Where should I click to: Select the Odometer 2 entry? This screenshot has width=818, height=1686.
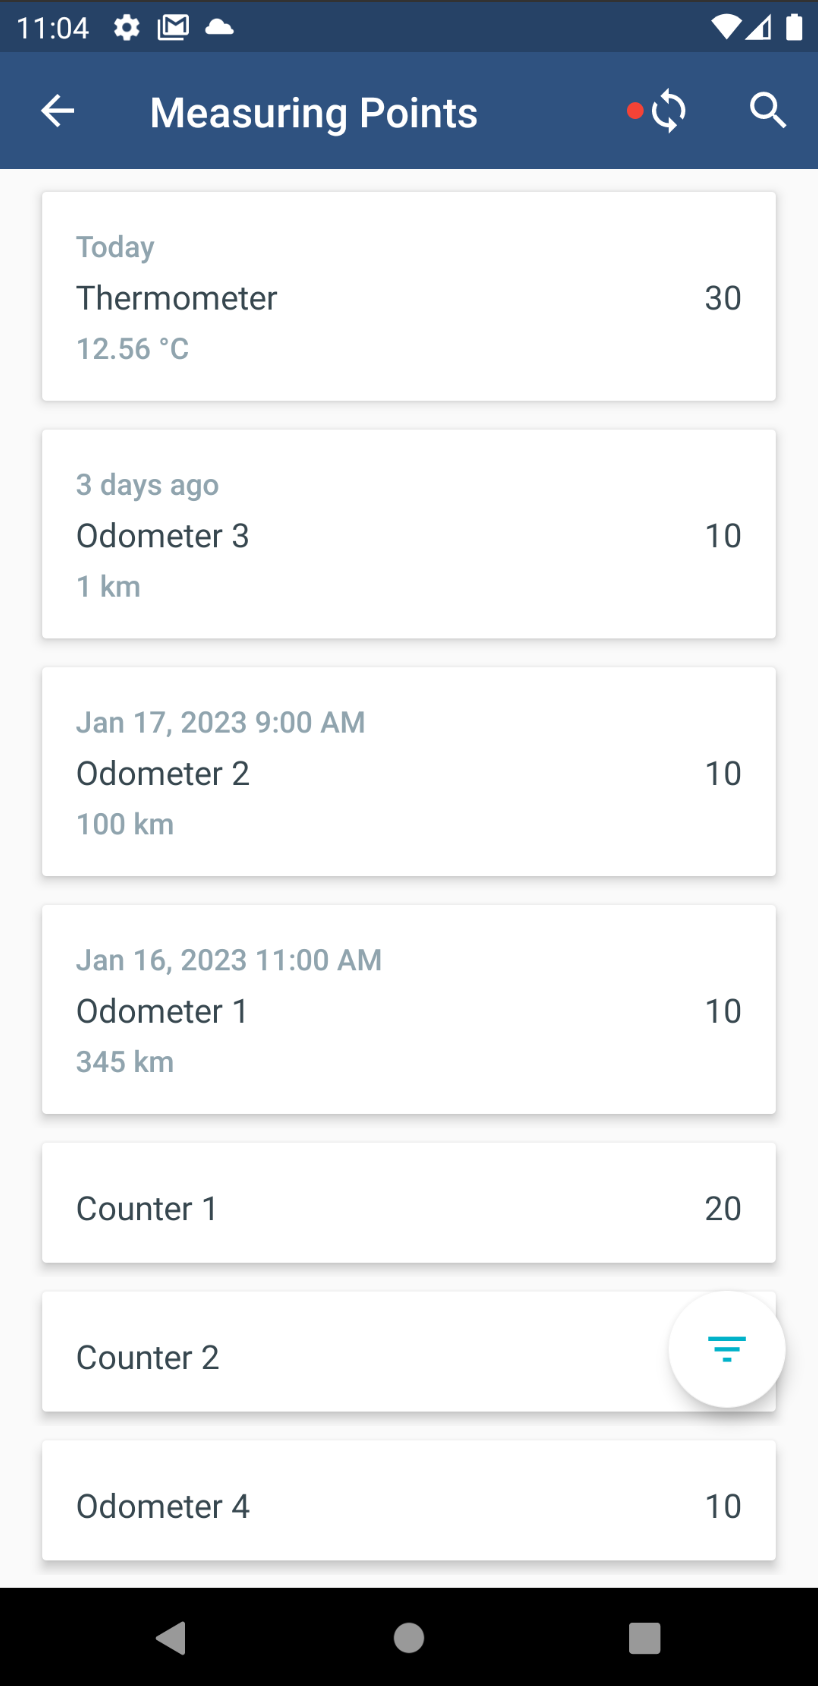[408, 772]
